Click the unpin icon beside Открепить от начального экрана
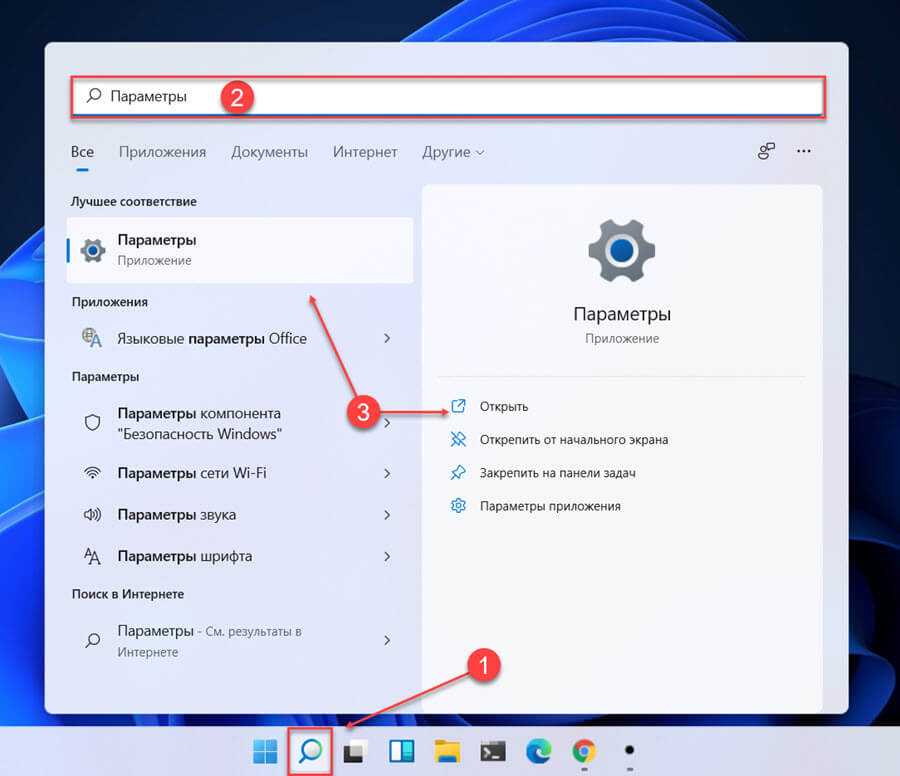 (458, 439)
